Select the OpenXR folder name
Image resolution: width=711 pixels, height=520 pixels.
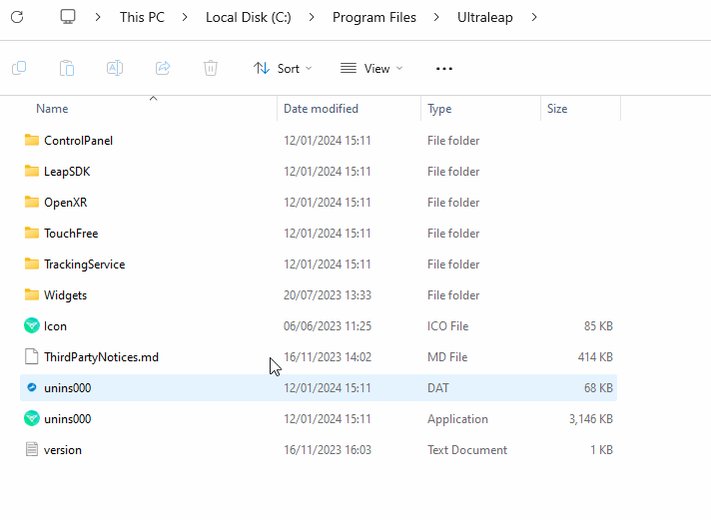[65, 202]
